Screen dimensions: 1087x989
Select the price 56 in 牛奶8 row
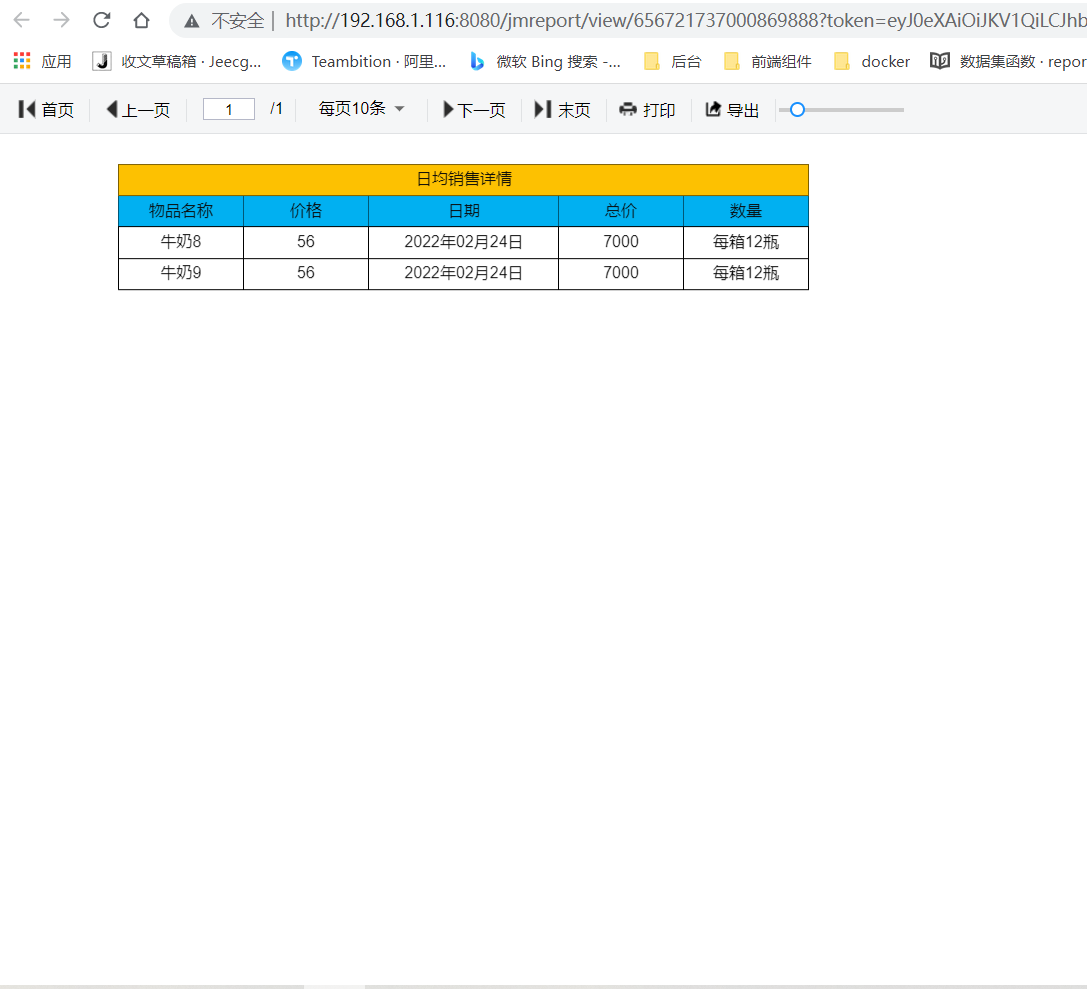[306, 242]
